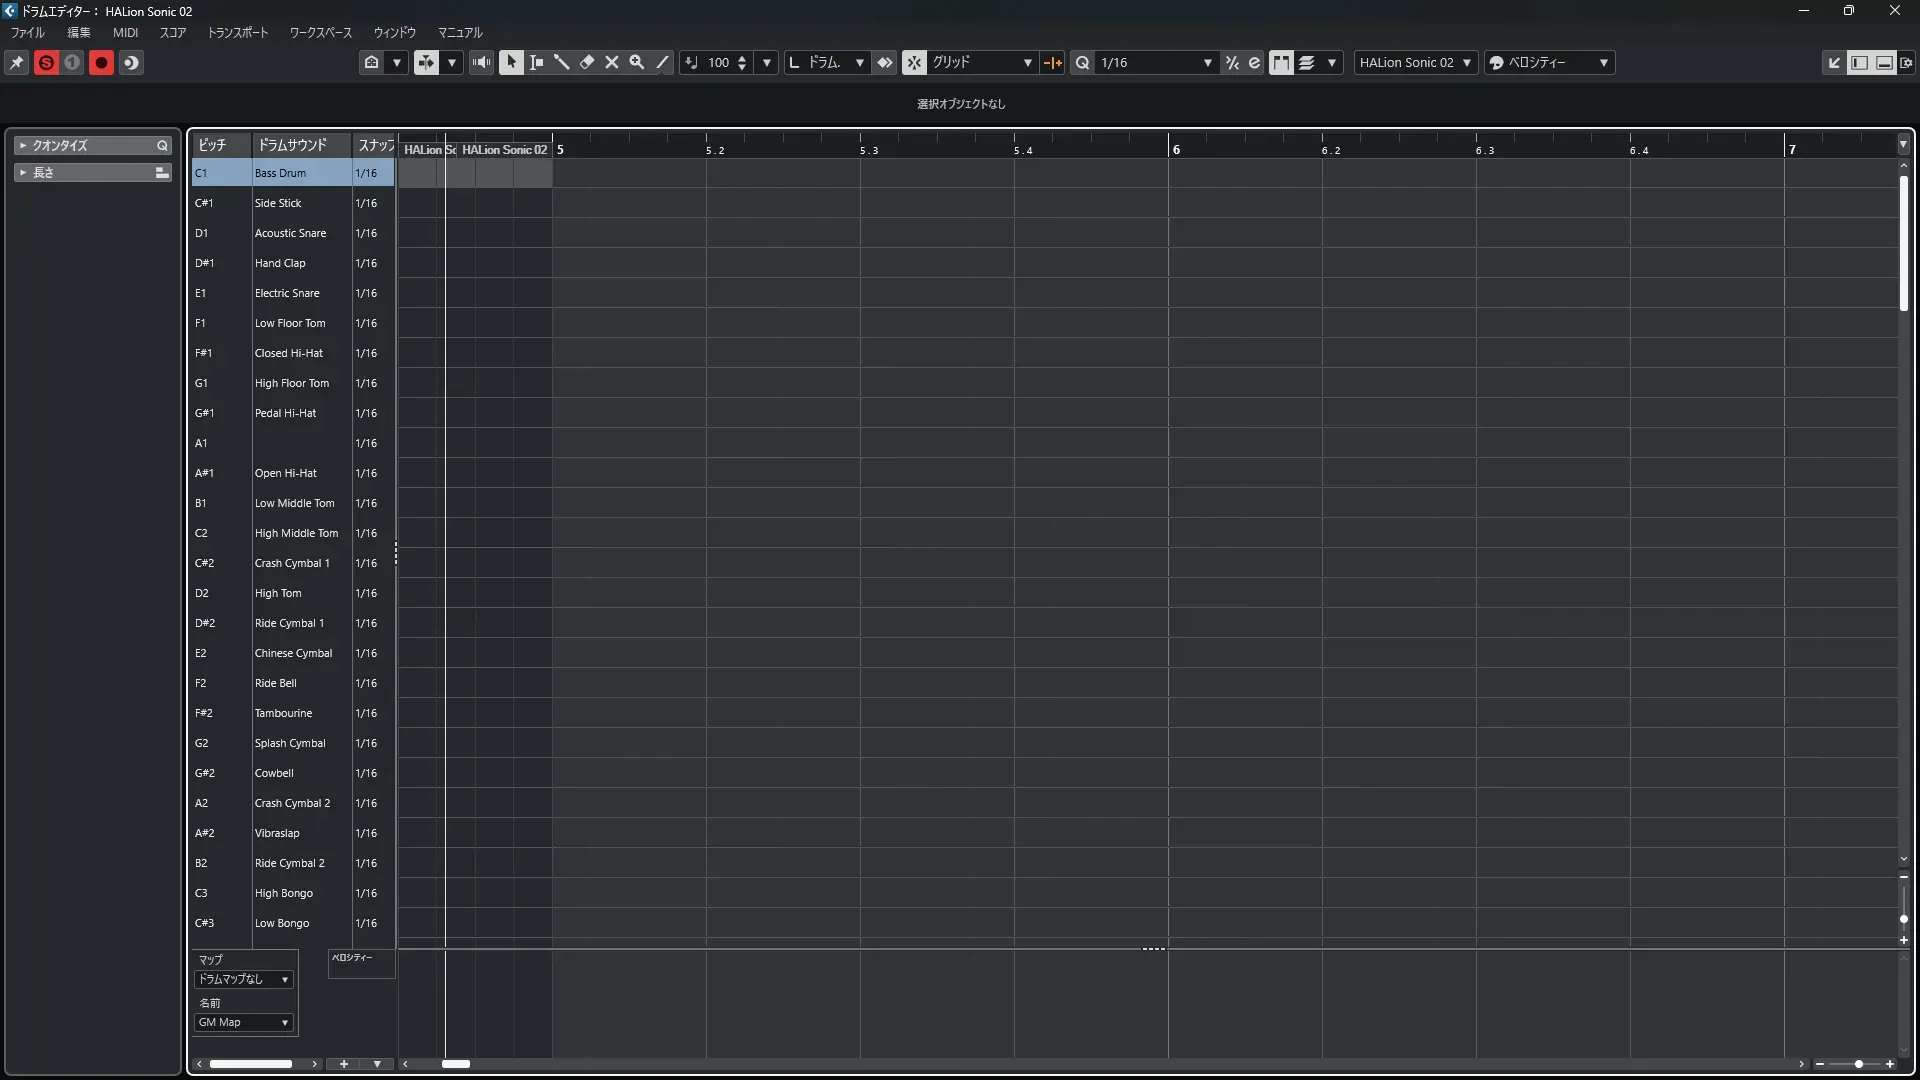This screenshot has height=1080, width=1920.
Task: Toggle the Solo editor button
Action: pos(46,62)
